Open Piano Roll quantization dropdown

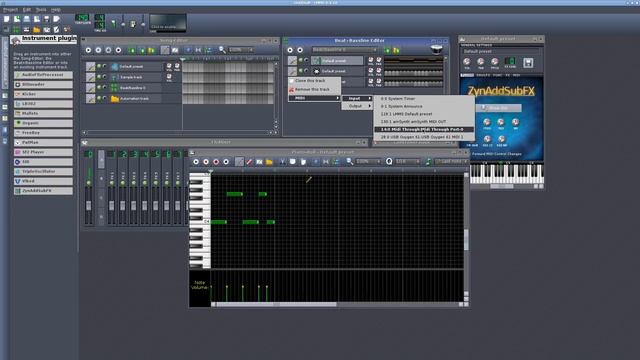click(x=408, y=162)
